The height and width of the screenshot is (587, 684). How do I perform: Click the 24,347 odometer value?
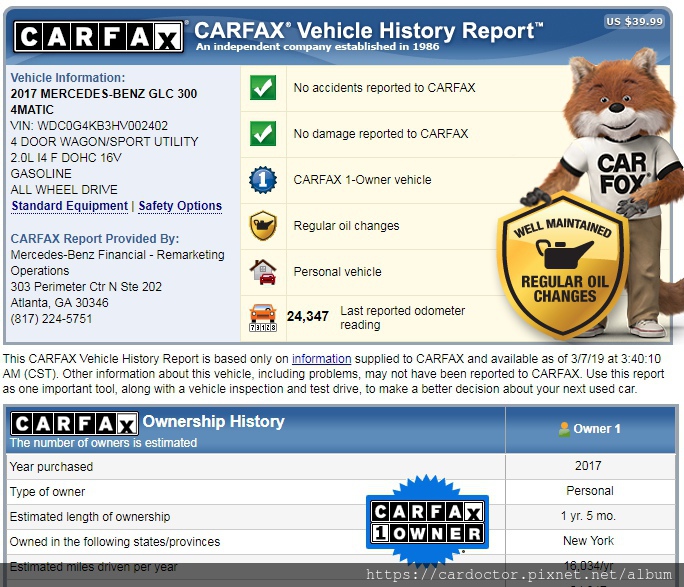coord(308,316)
